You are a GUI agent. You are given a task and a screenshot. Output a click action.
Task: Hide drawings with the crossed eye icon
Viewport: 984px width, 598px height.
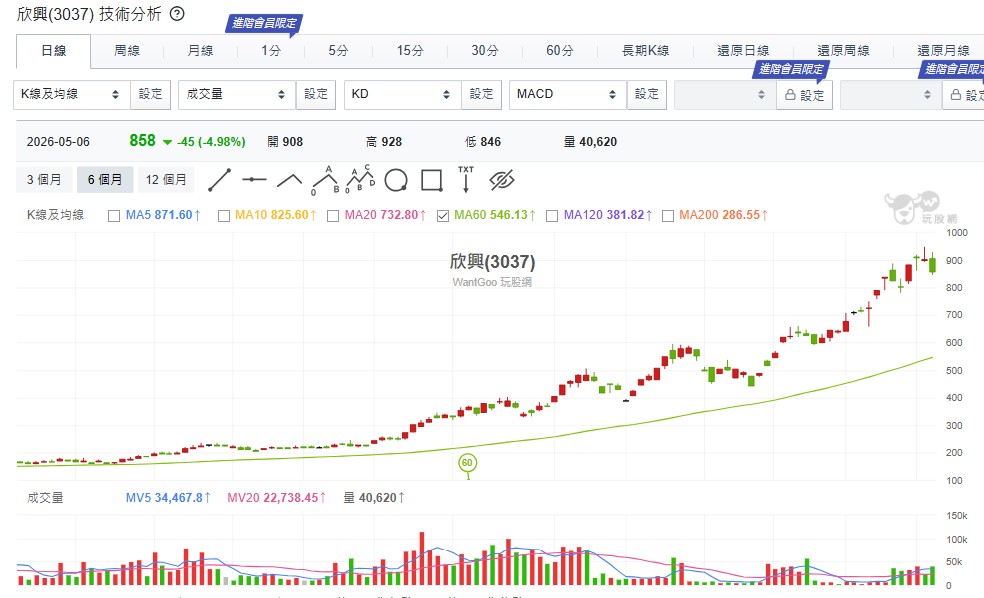tap(501, 180)
